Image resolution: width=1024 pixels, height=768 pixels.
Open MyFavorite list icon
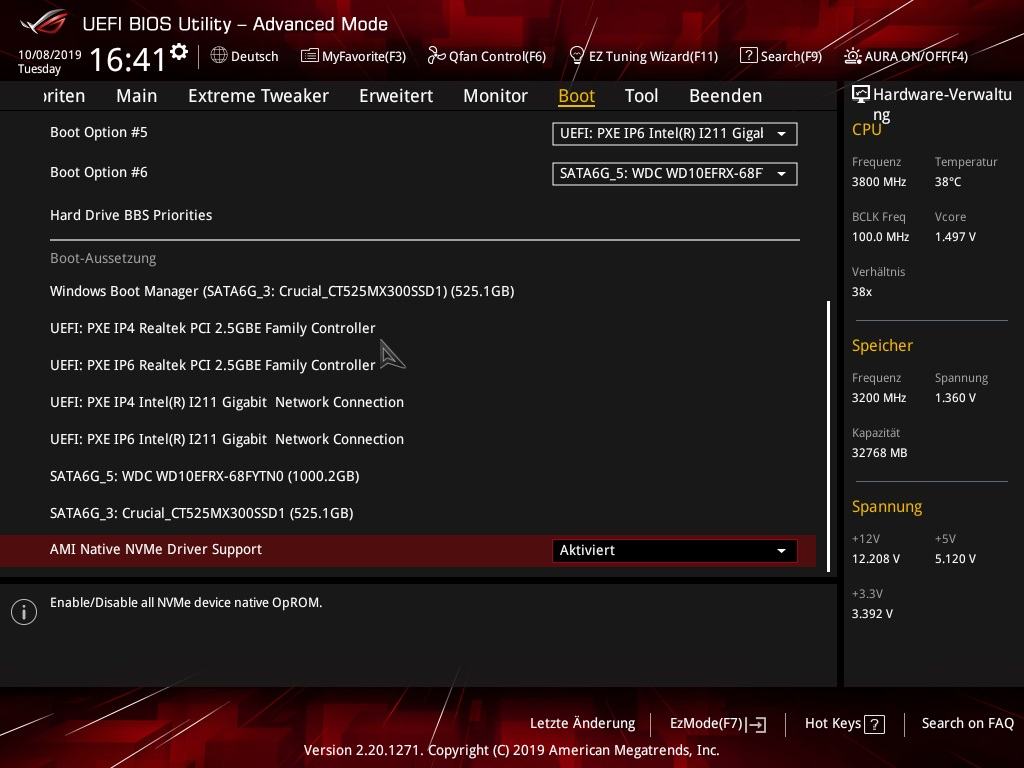(310, 56)
